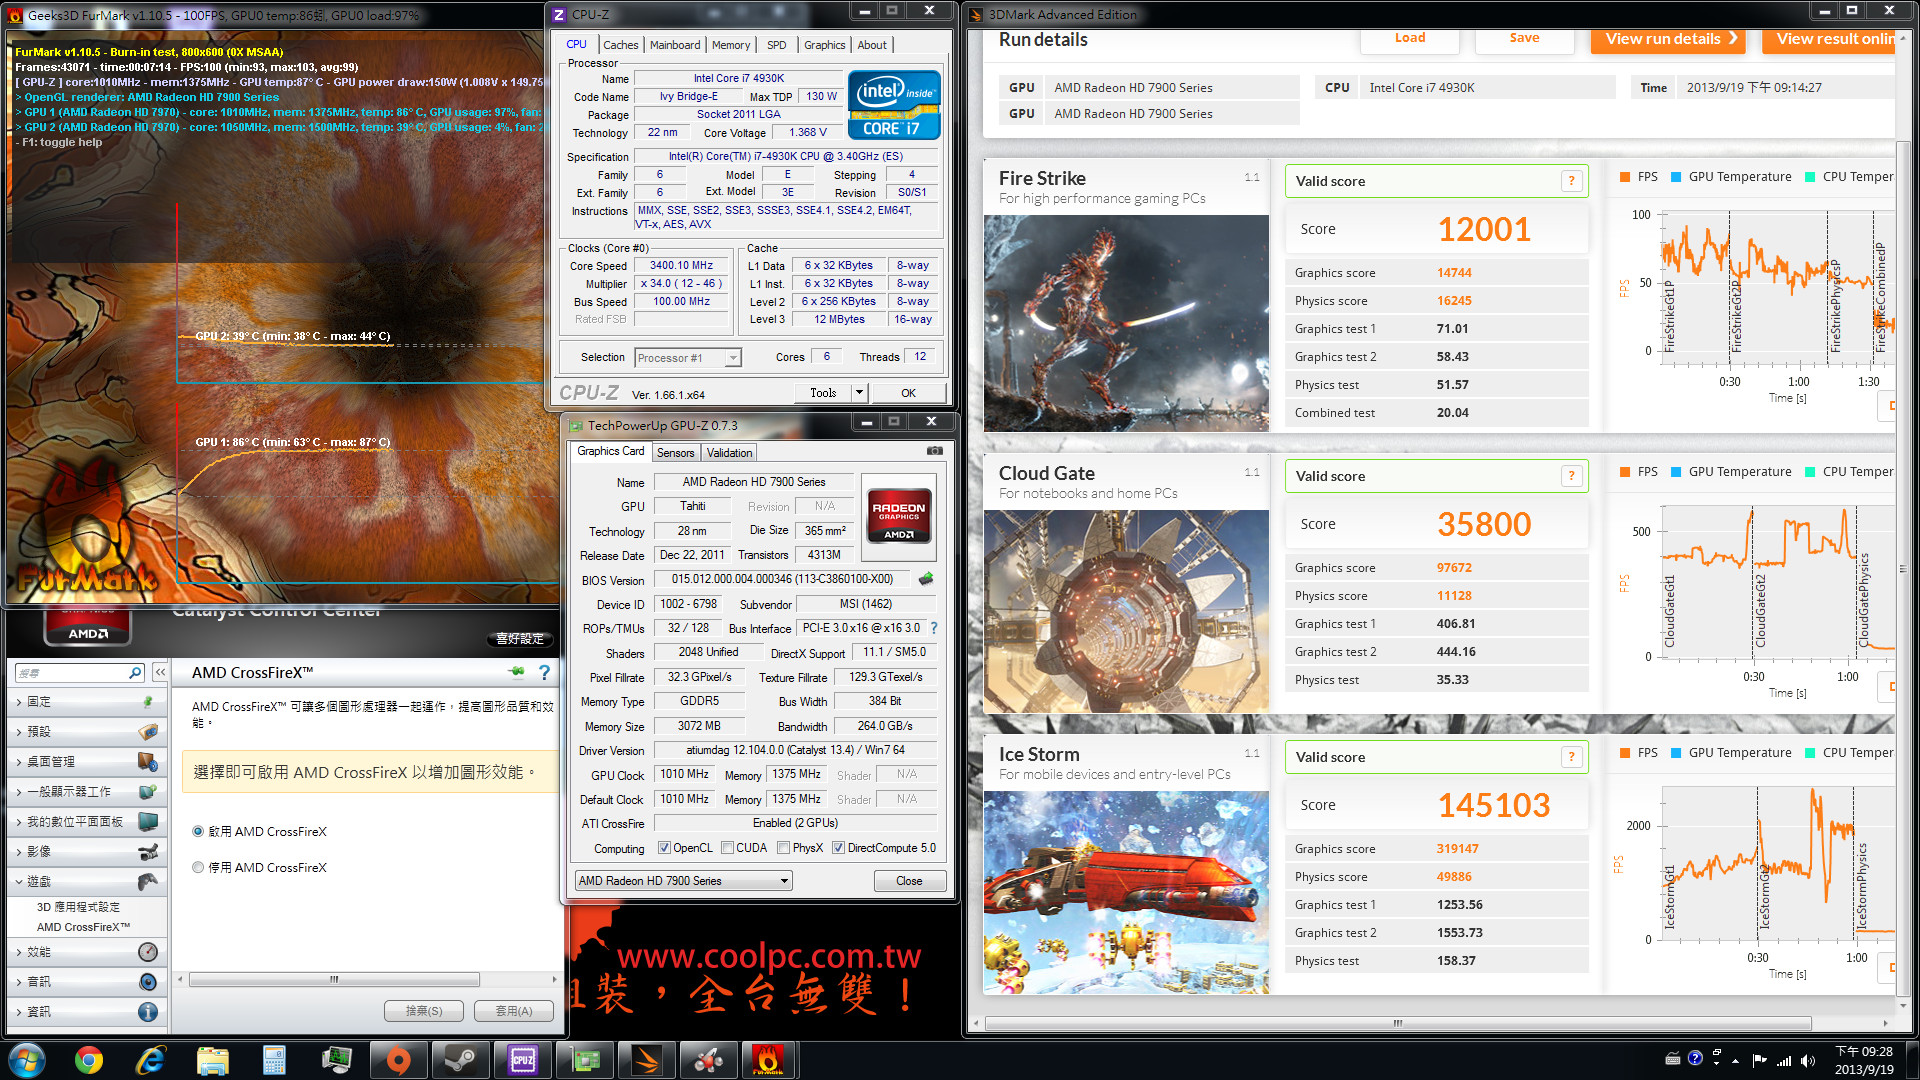Toggle GPU Temperature legend in Cloud Gate chart
This screenshot has height=1080, width=1920.
coord(1732,472)
